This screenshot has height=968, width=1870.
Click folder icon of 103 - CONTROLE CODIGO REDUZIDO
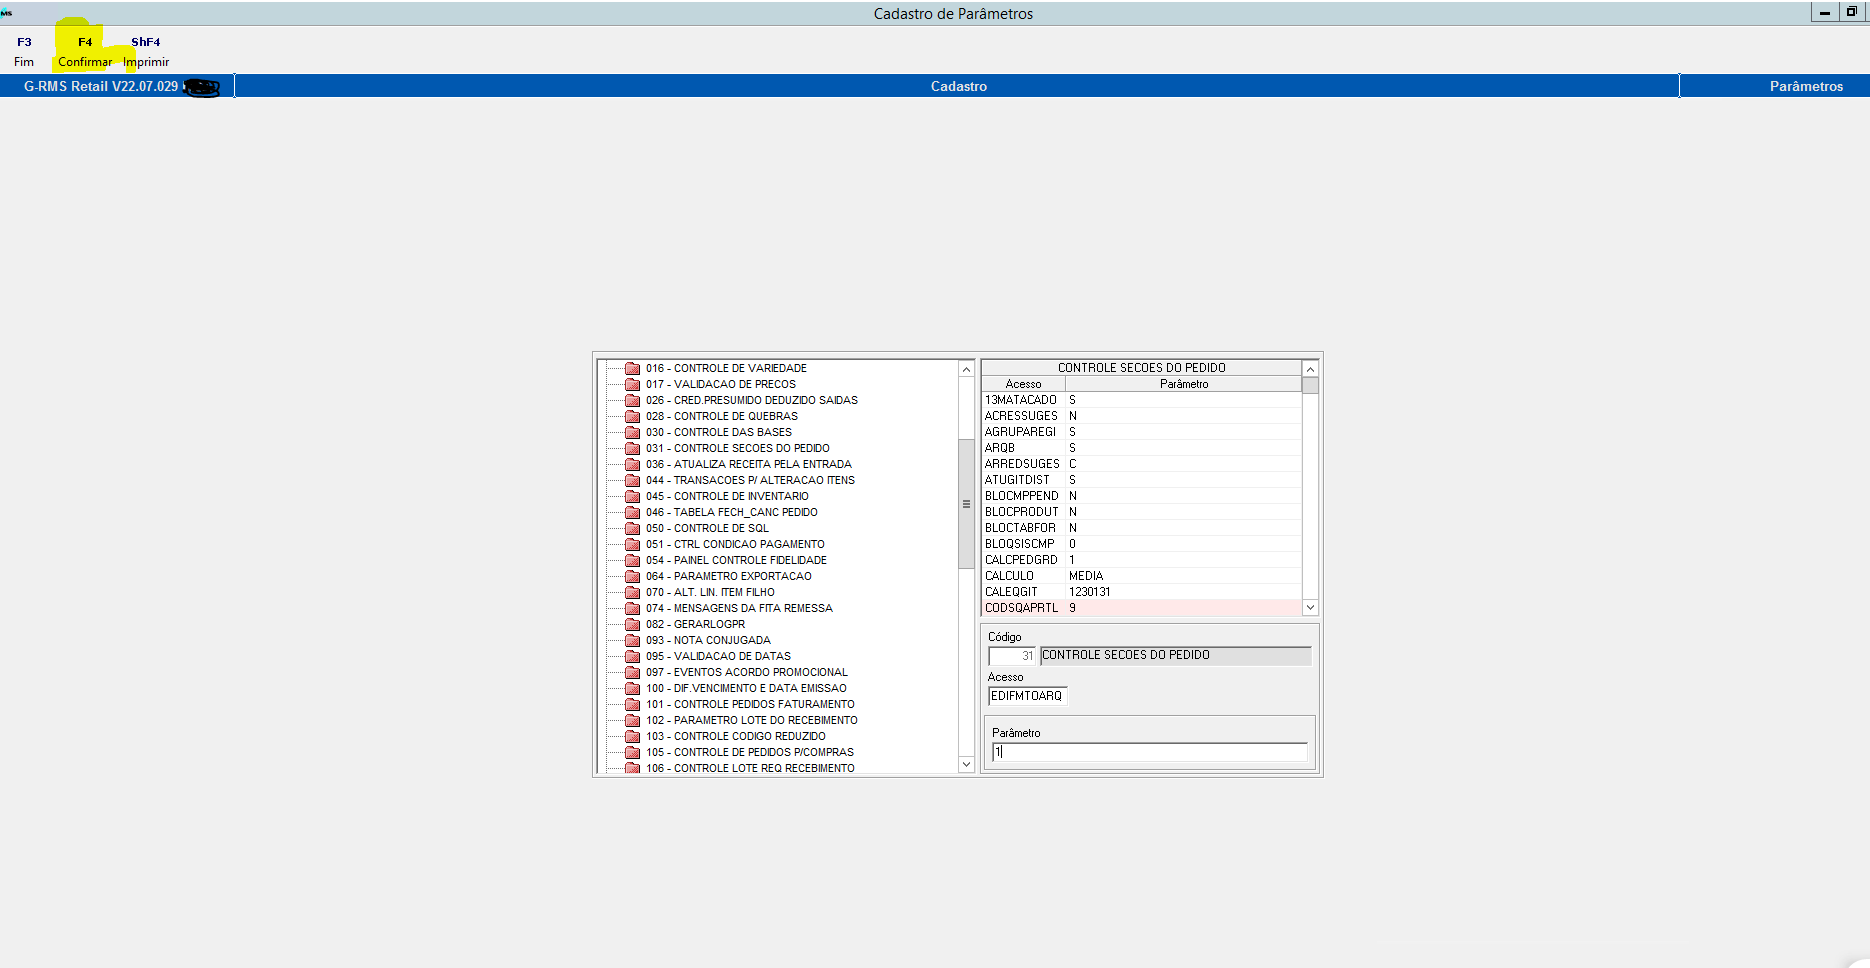click(632, 736)
